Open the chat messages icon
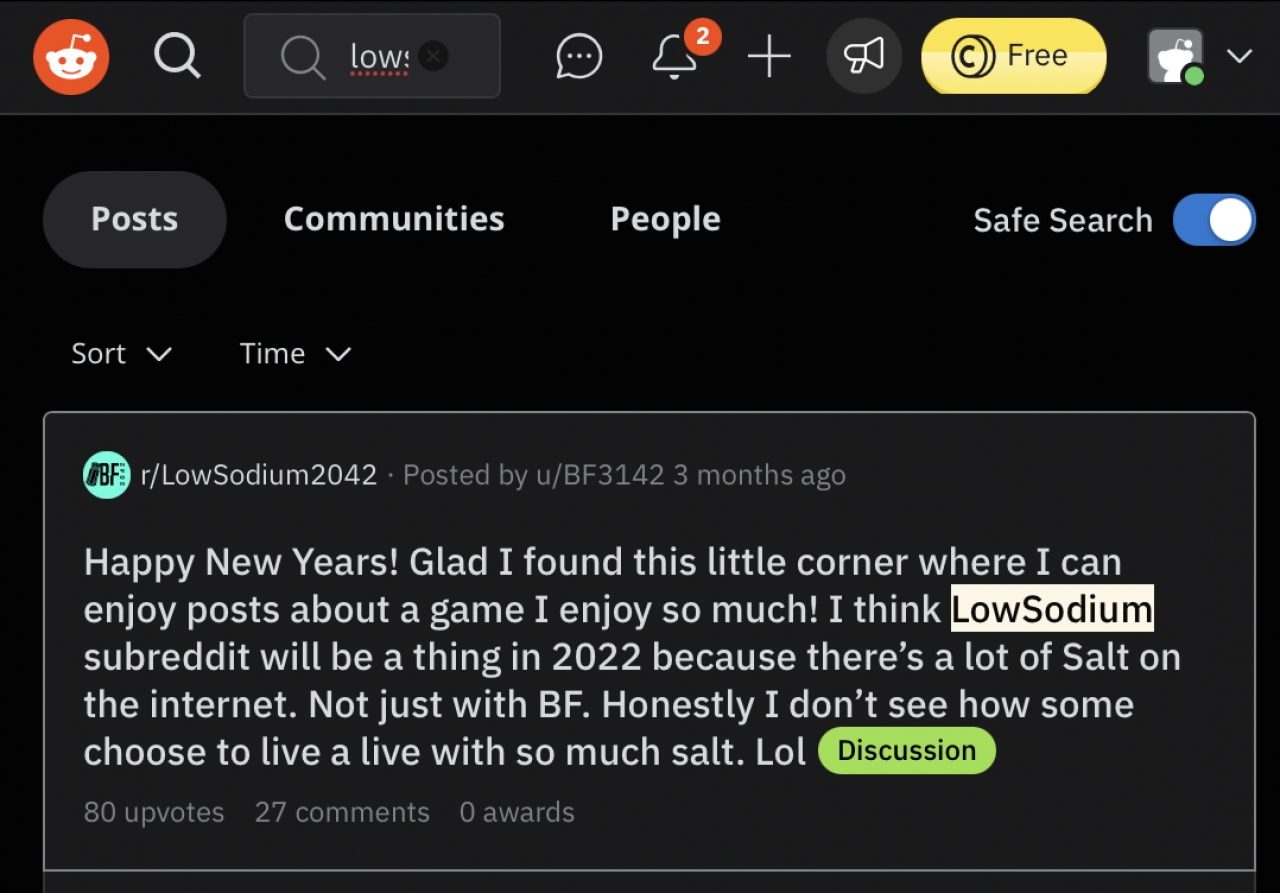Image resolution: width=1280 pixels, height=893 pixels. point(579,57)
